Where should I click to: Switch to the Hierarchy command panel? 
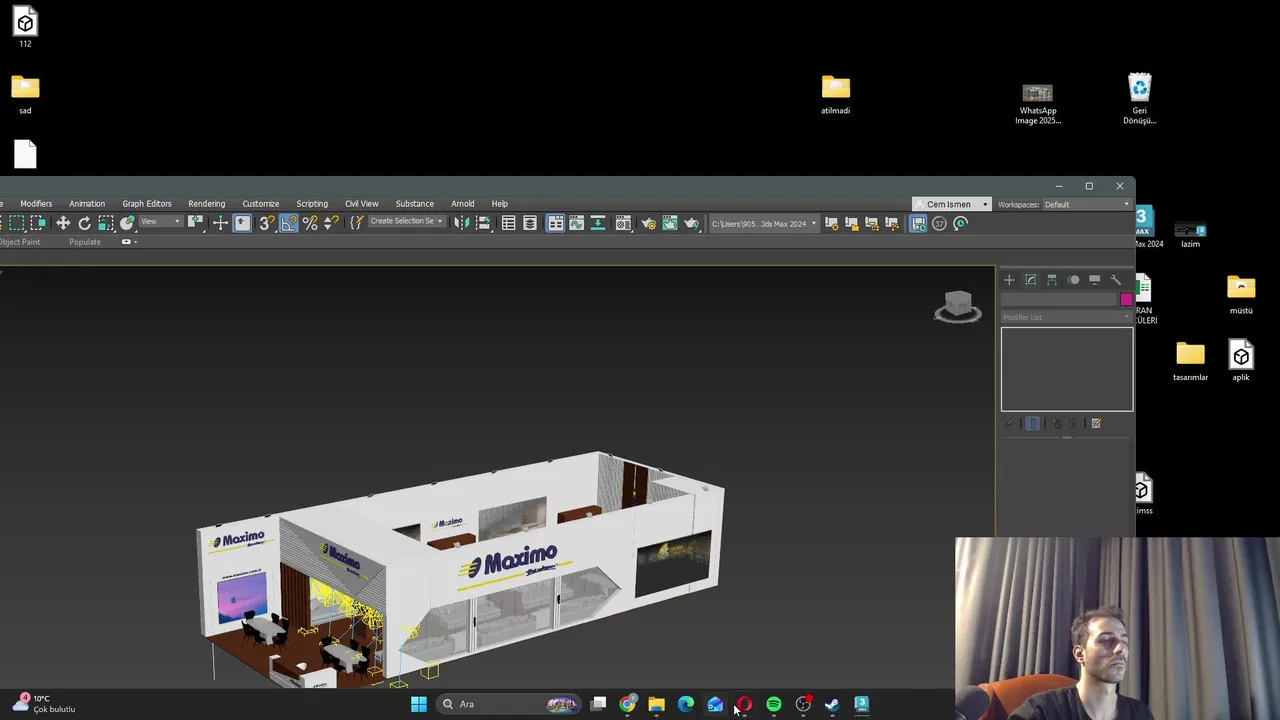tap(1052, 280)
